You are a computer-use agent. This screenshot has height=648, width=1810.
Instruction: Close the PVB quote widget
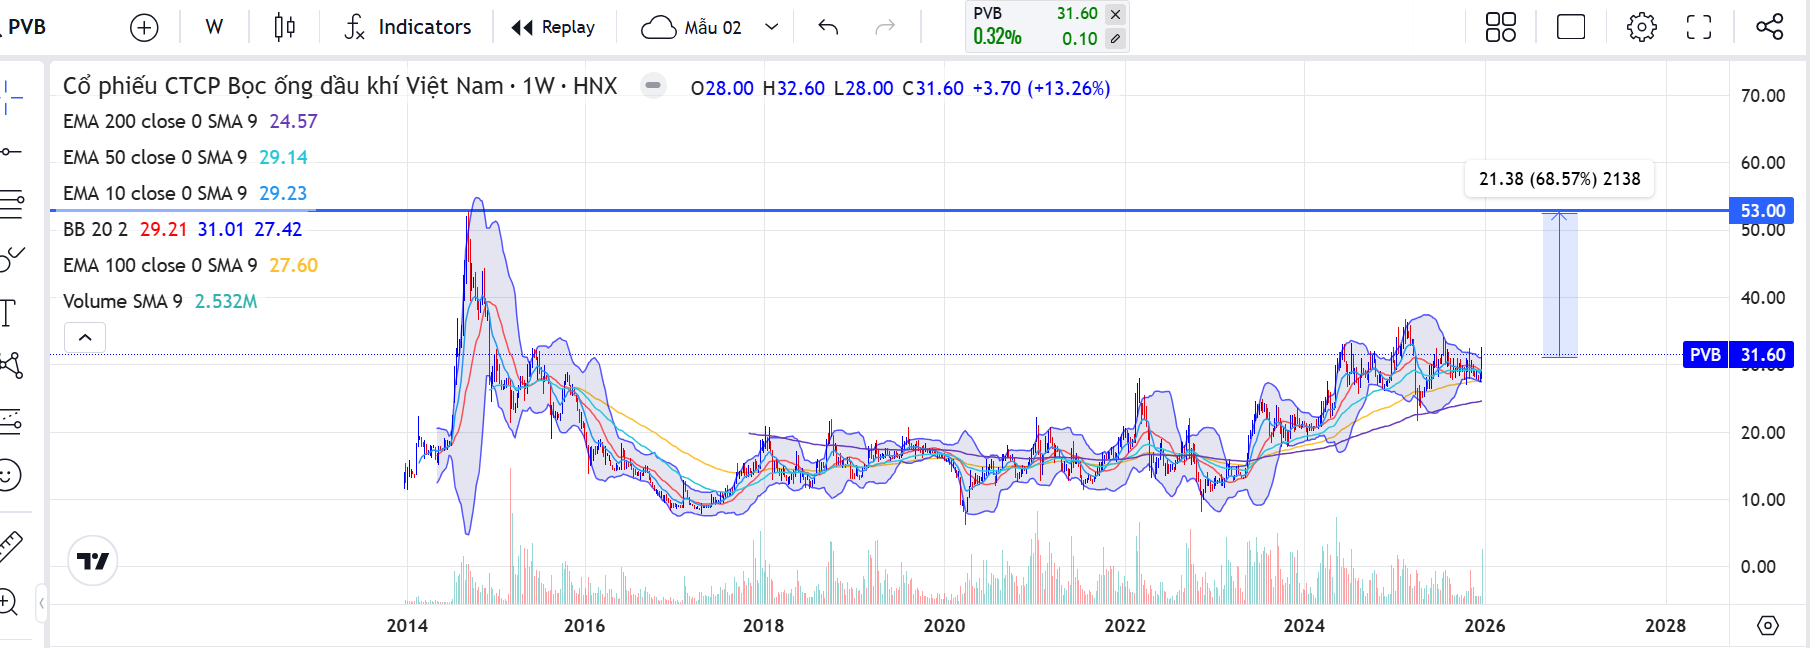click(1115, 14)
